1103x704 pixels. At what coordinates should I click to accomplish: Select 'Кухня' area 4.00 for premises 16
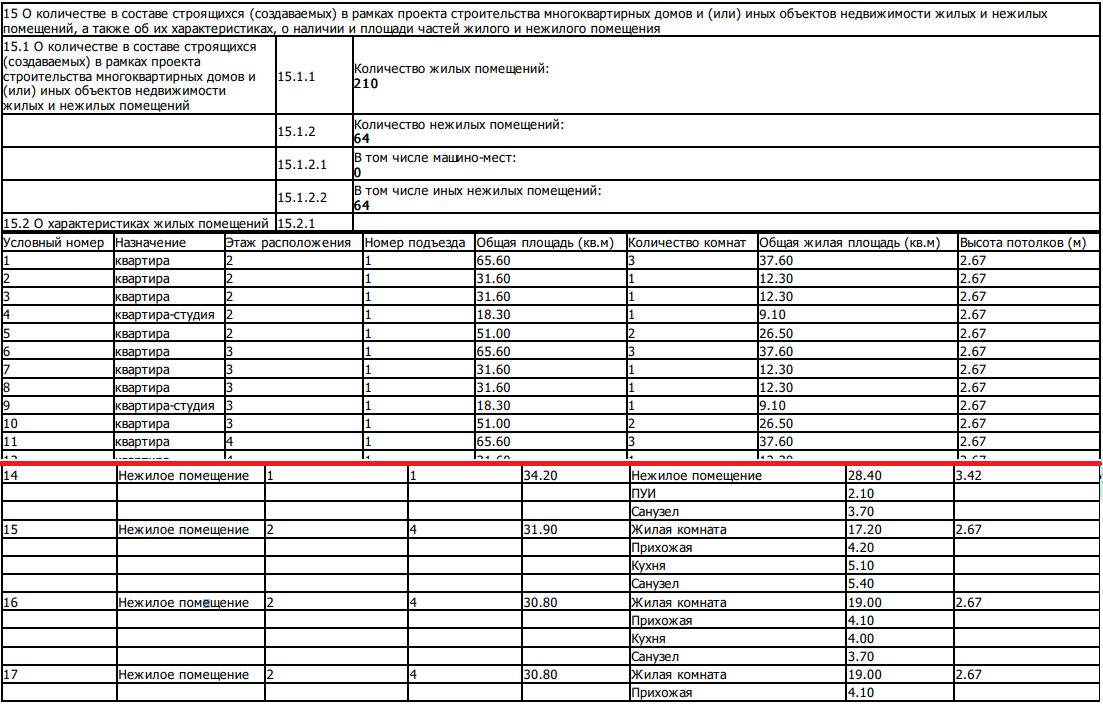(x=861, y=639)
